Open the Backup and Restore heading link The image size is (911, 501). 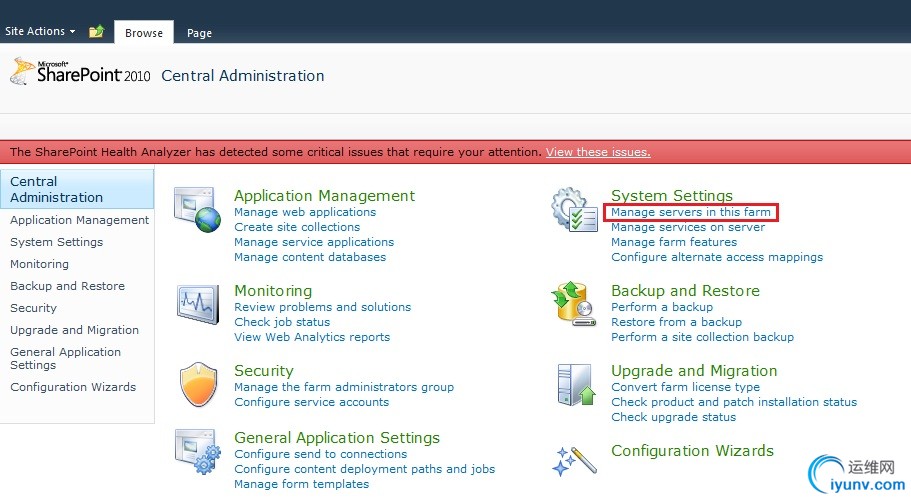click(686, 291)
